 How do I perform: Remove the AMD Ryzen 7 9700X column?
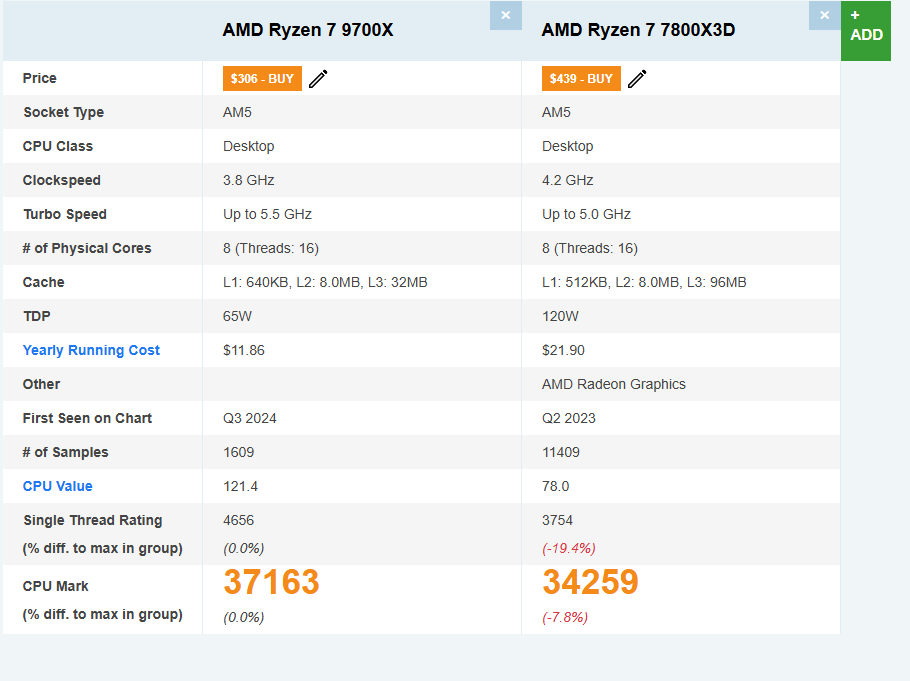505,15
